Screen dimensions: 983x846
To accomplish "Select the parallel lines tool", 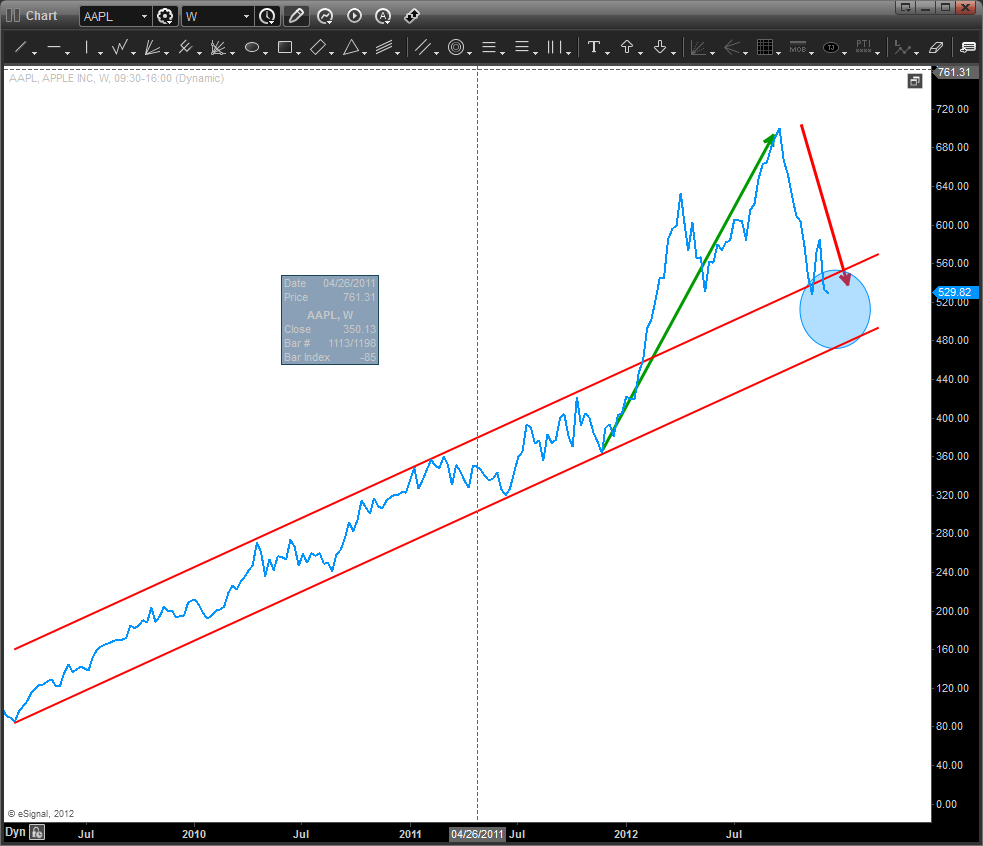I will click(423, 47).
